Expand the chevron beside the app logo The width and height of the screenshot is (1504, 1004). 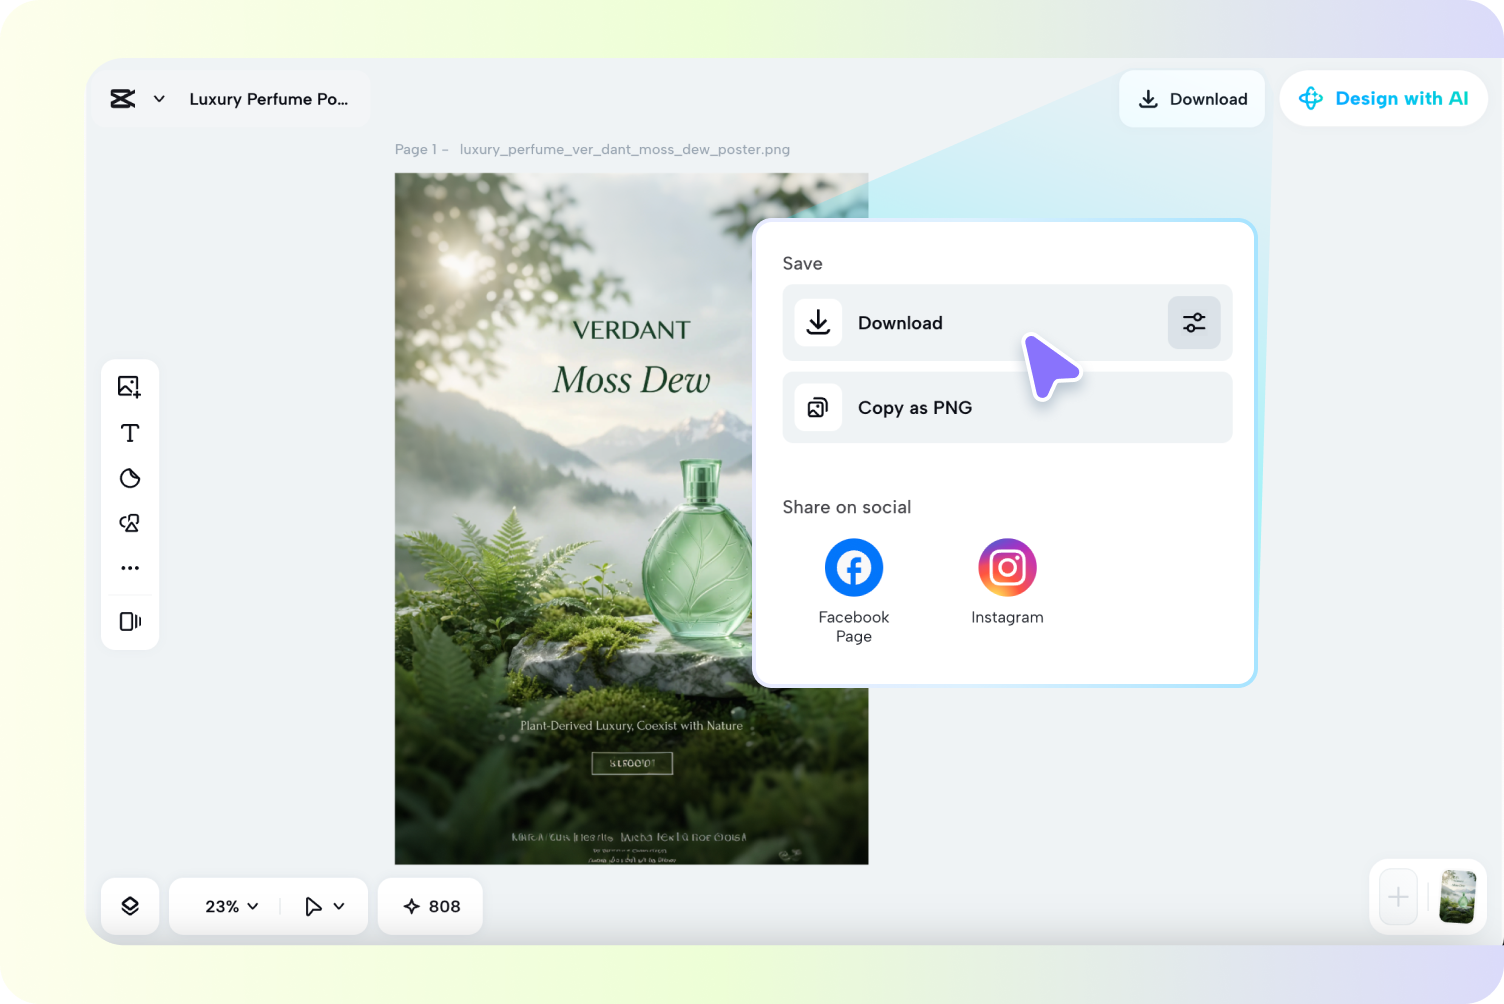click(x=158, y=98)
